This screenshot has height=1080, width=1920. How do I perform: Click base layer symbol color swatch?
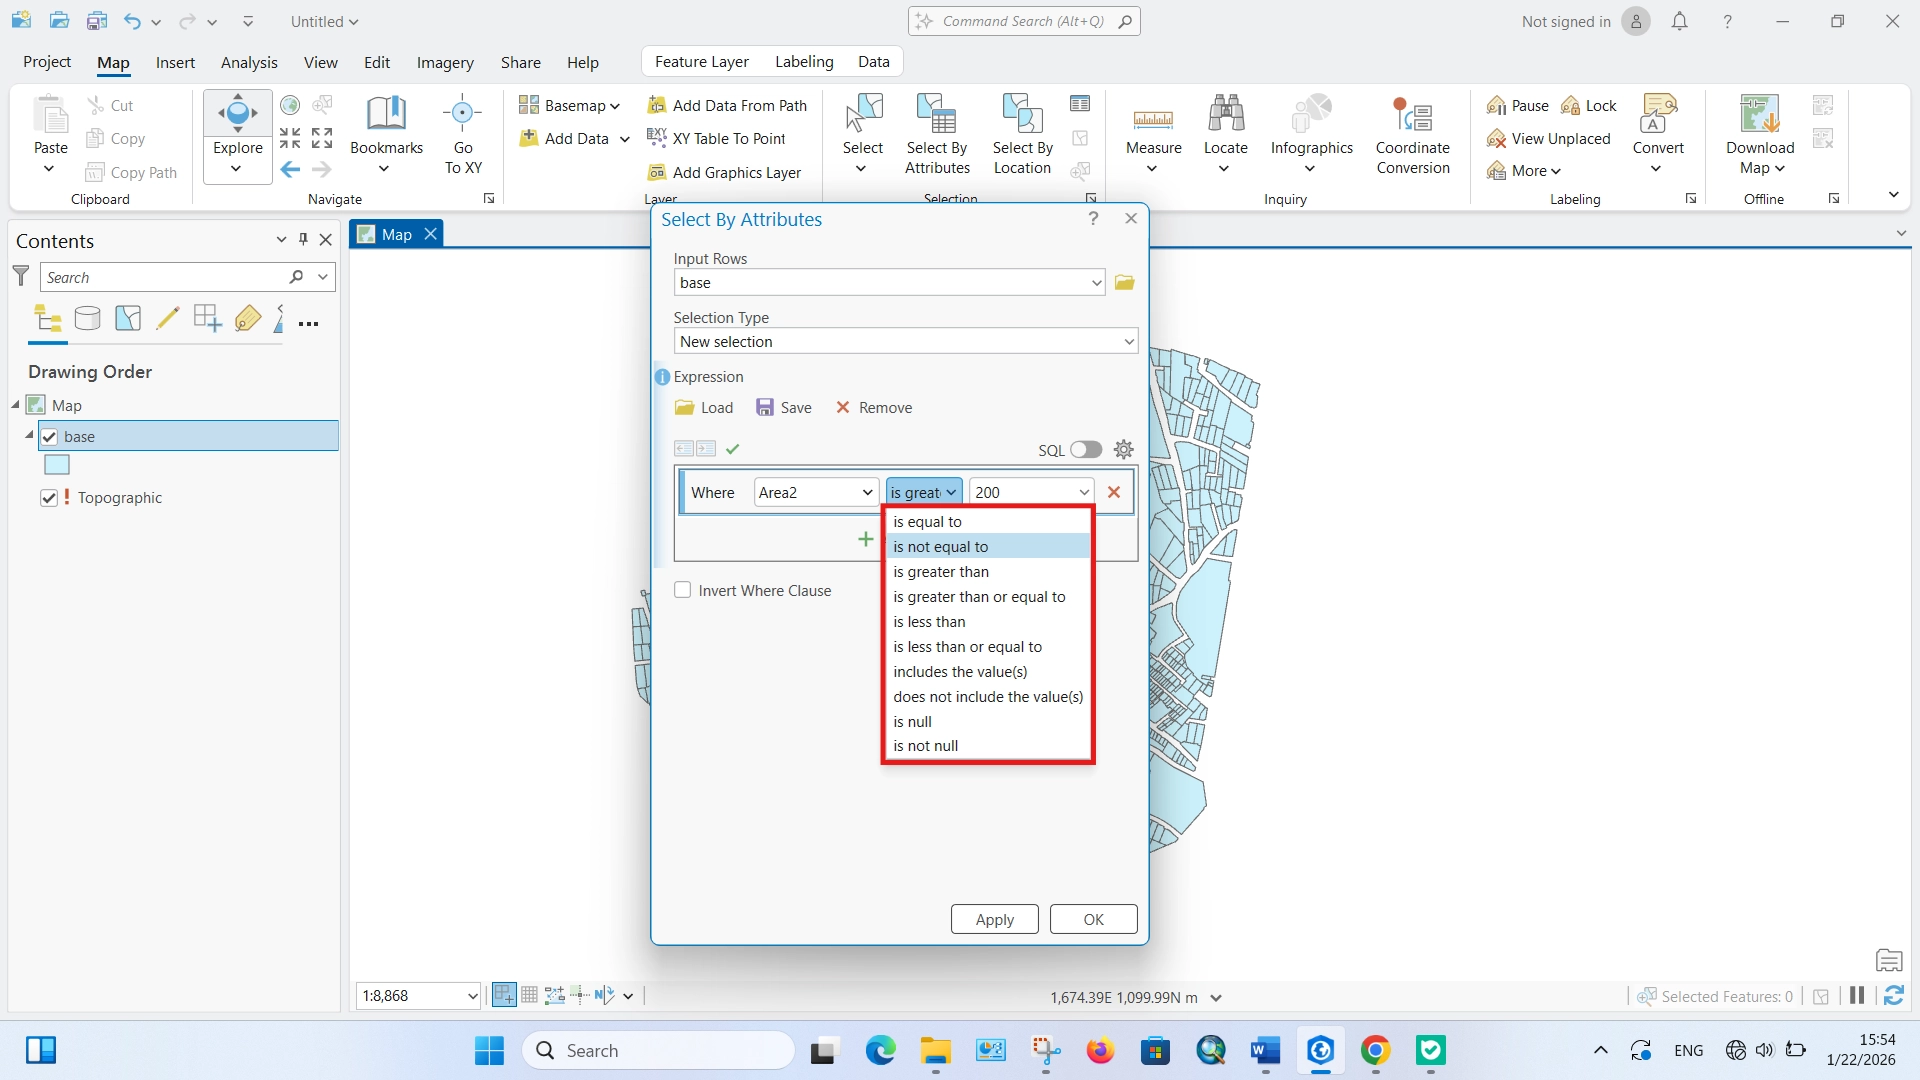(57, 465)
